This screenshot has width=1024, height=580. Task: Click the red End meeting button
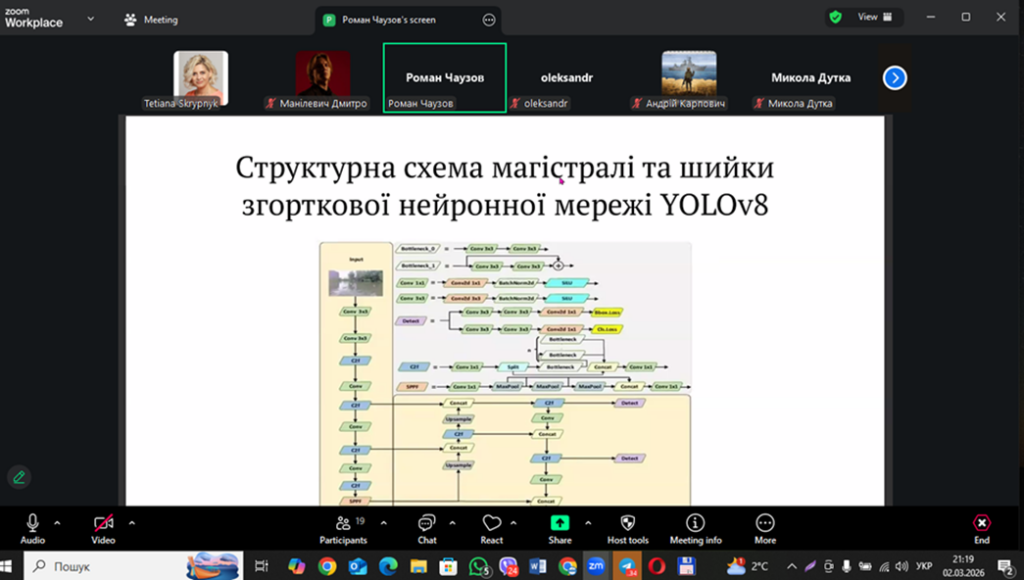(x=981, y=523)
